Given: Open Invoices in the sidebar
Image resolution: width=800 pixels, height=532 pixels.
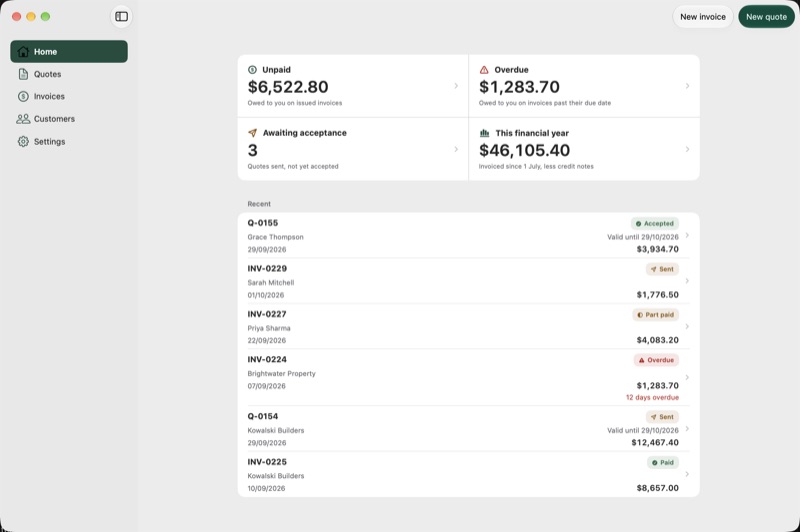Looking at the screenshot, I should click(x=69, y=96).
